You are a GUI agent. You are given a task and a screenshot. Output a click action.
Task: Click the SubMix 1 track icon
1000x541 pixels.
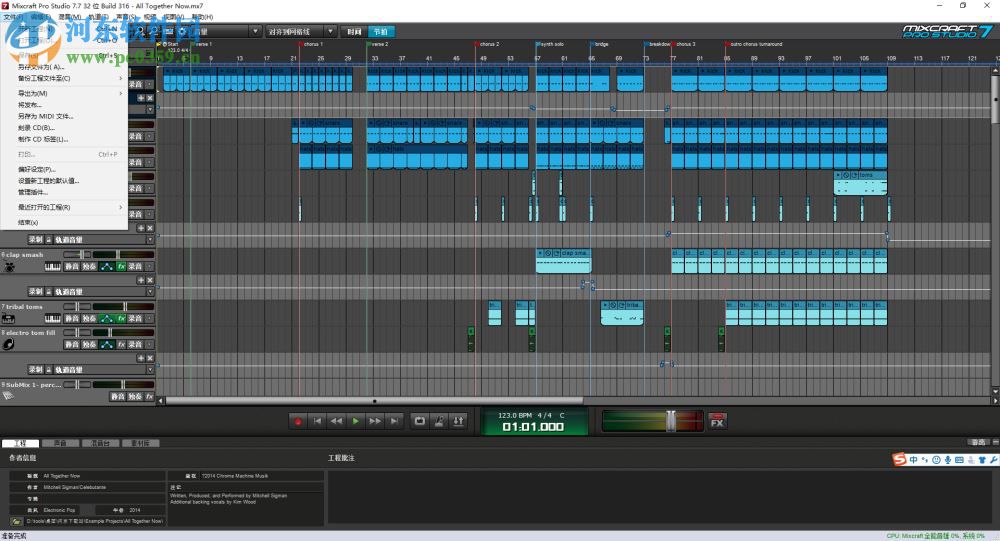click(x=8, y=396)
